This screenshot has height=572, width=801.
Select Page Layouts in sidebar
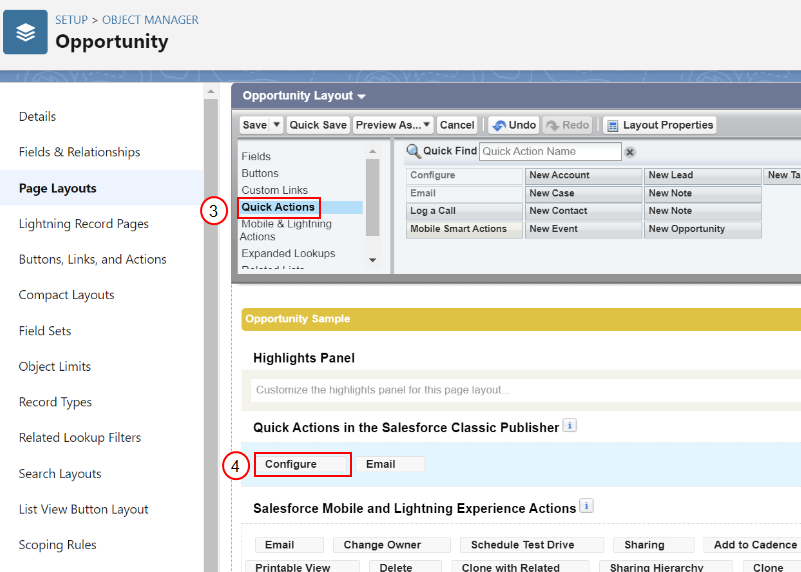[58, 188]
